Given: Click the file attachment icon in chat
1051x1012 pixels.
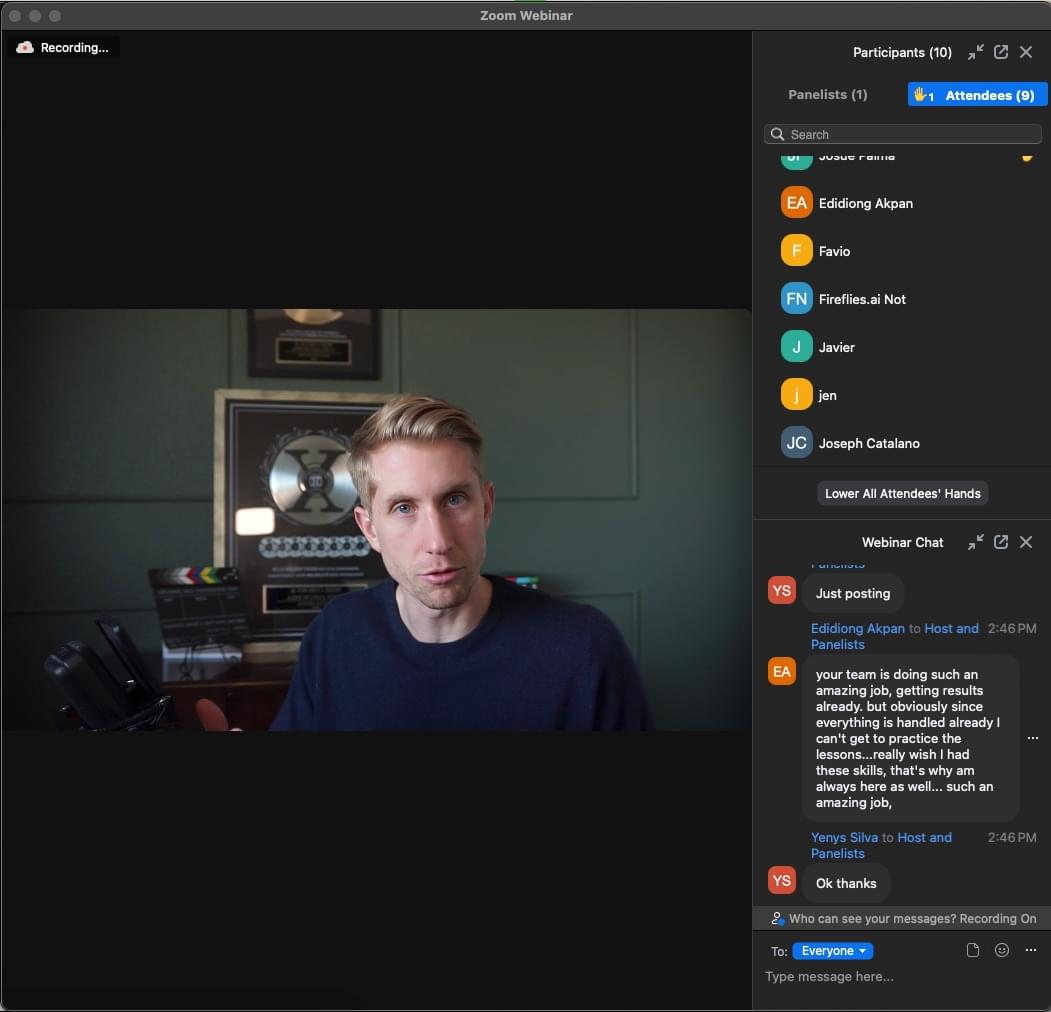Looking at the screenshot, I should pos(972,951).
